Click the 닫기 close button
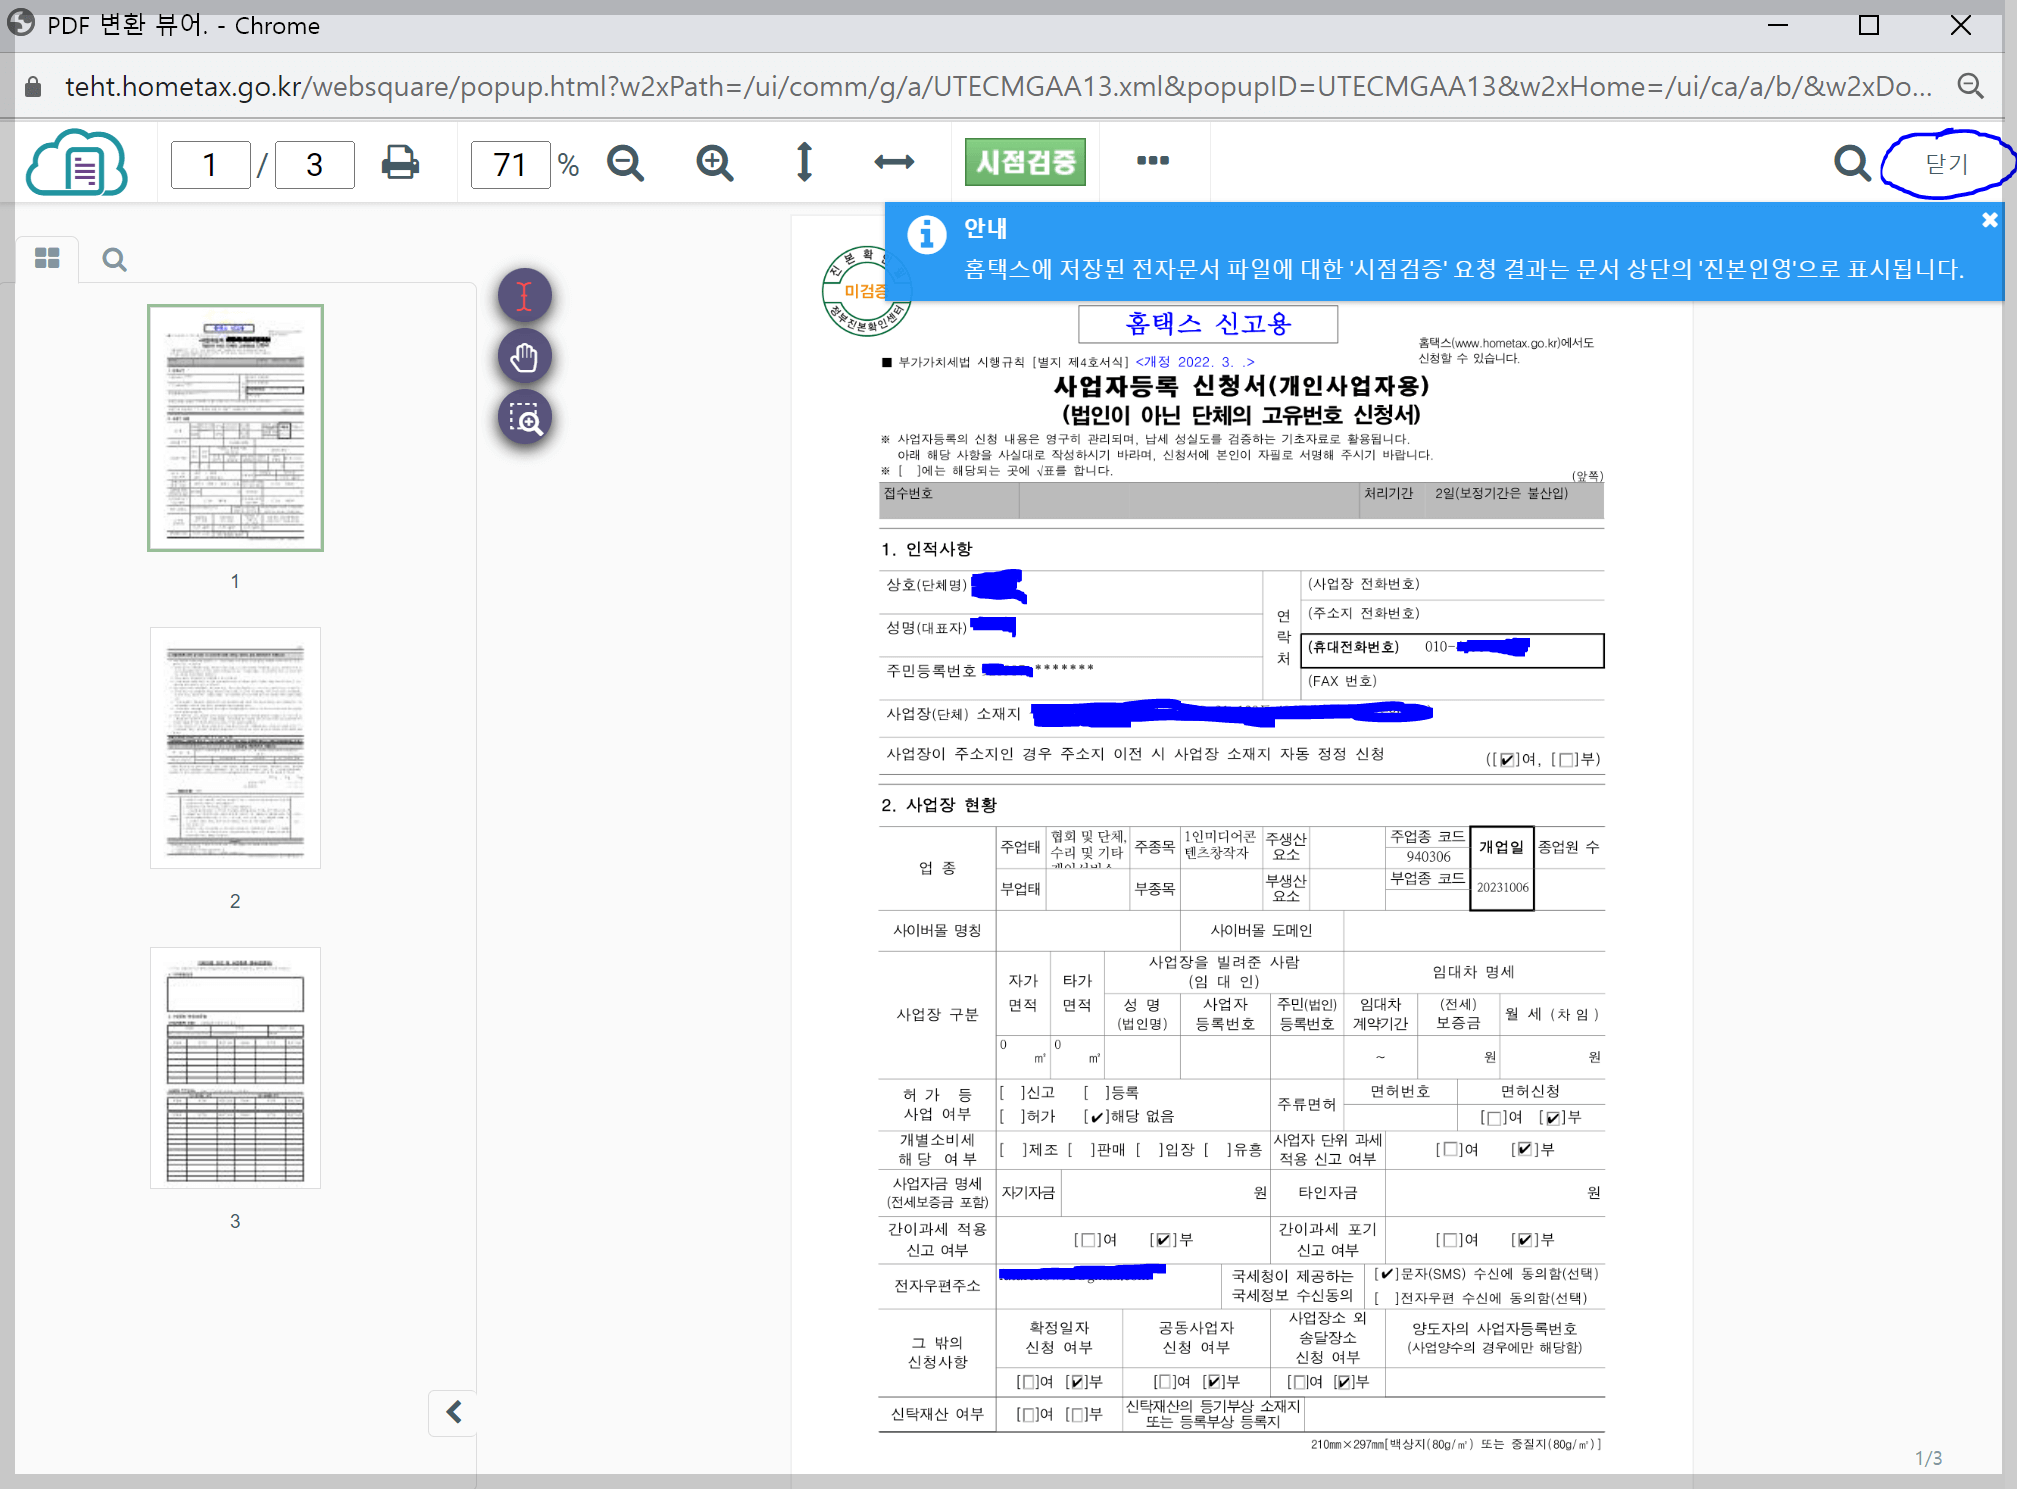Viewport: 2017px width, 1489px height. (1946, 164)
